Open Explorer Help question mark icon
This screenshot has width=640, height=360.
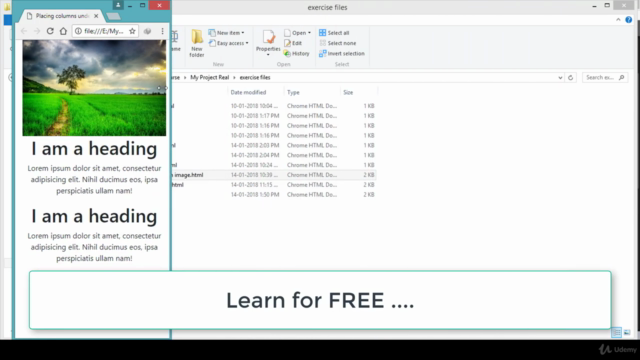pyautogui.click(x=629, y=20)
